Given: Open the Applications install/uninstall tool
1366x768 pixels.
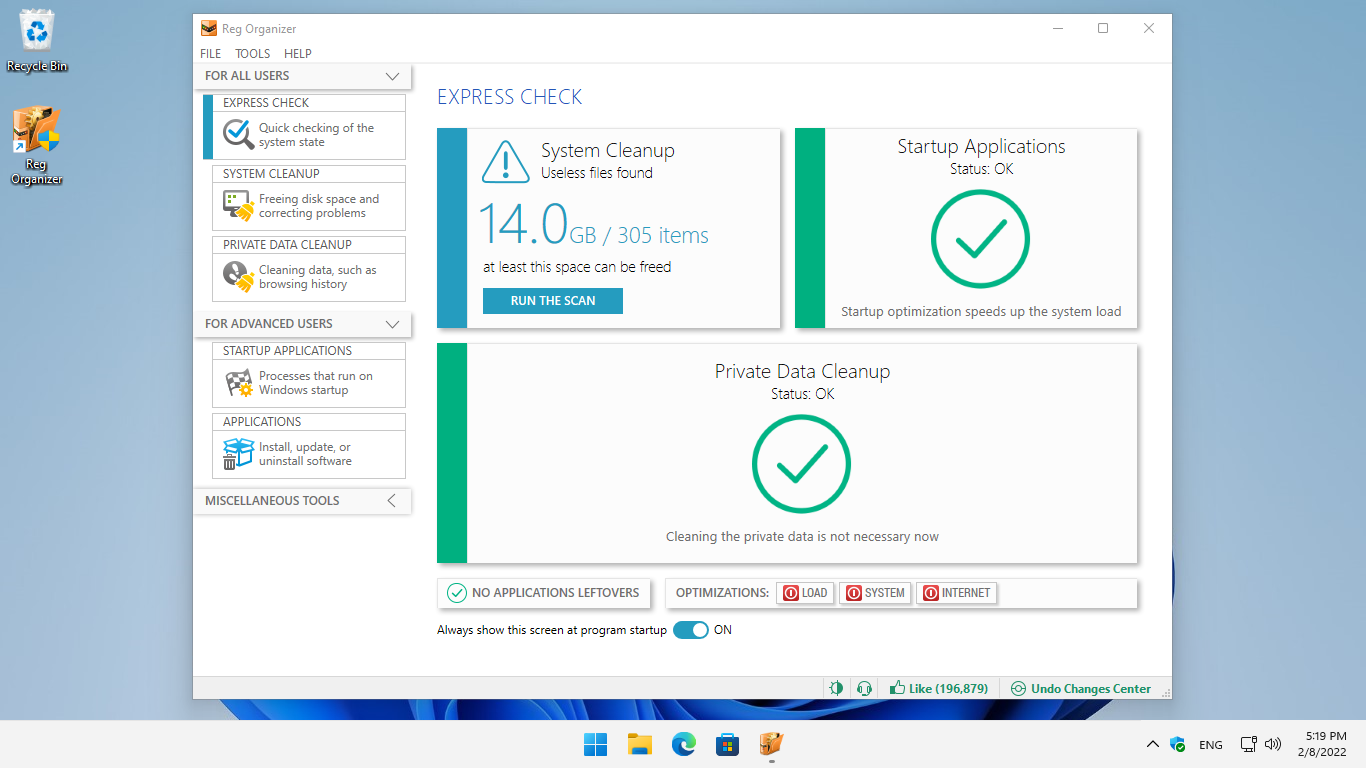Looking at the screenshot, I should 308,446.
